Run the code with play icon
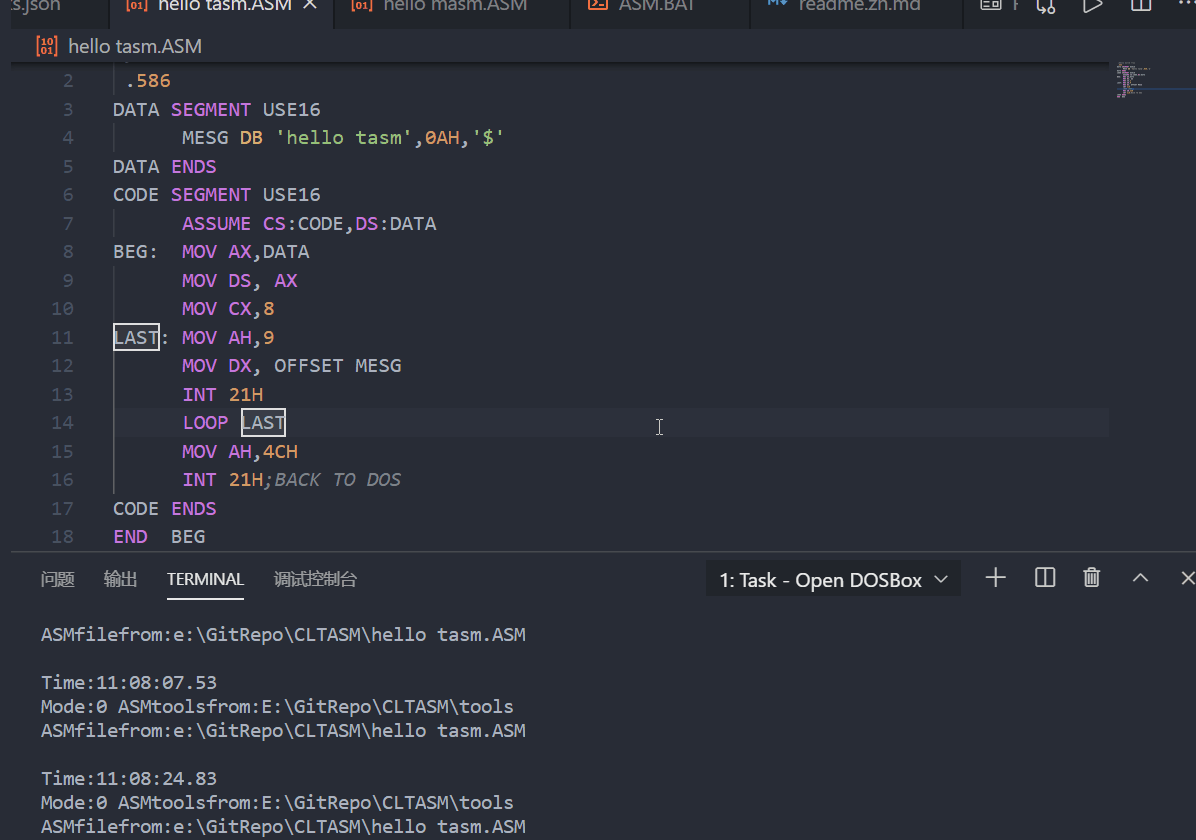The image size is (1196, 840). pos(1093,6)
